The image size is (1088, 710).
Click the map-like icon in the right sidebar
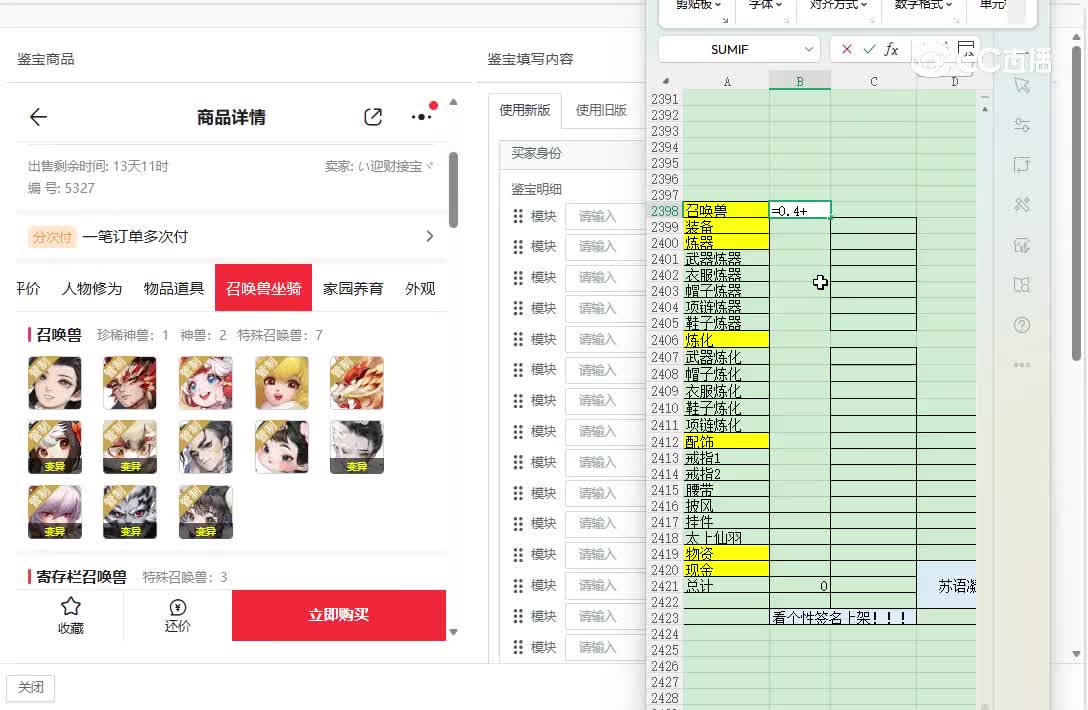(1021, 285)
